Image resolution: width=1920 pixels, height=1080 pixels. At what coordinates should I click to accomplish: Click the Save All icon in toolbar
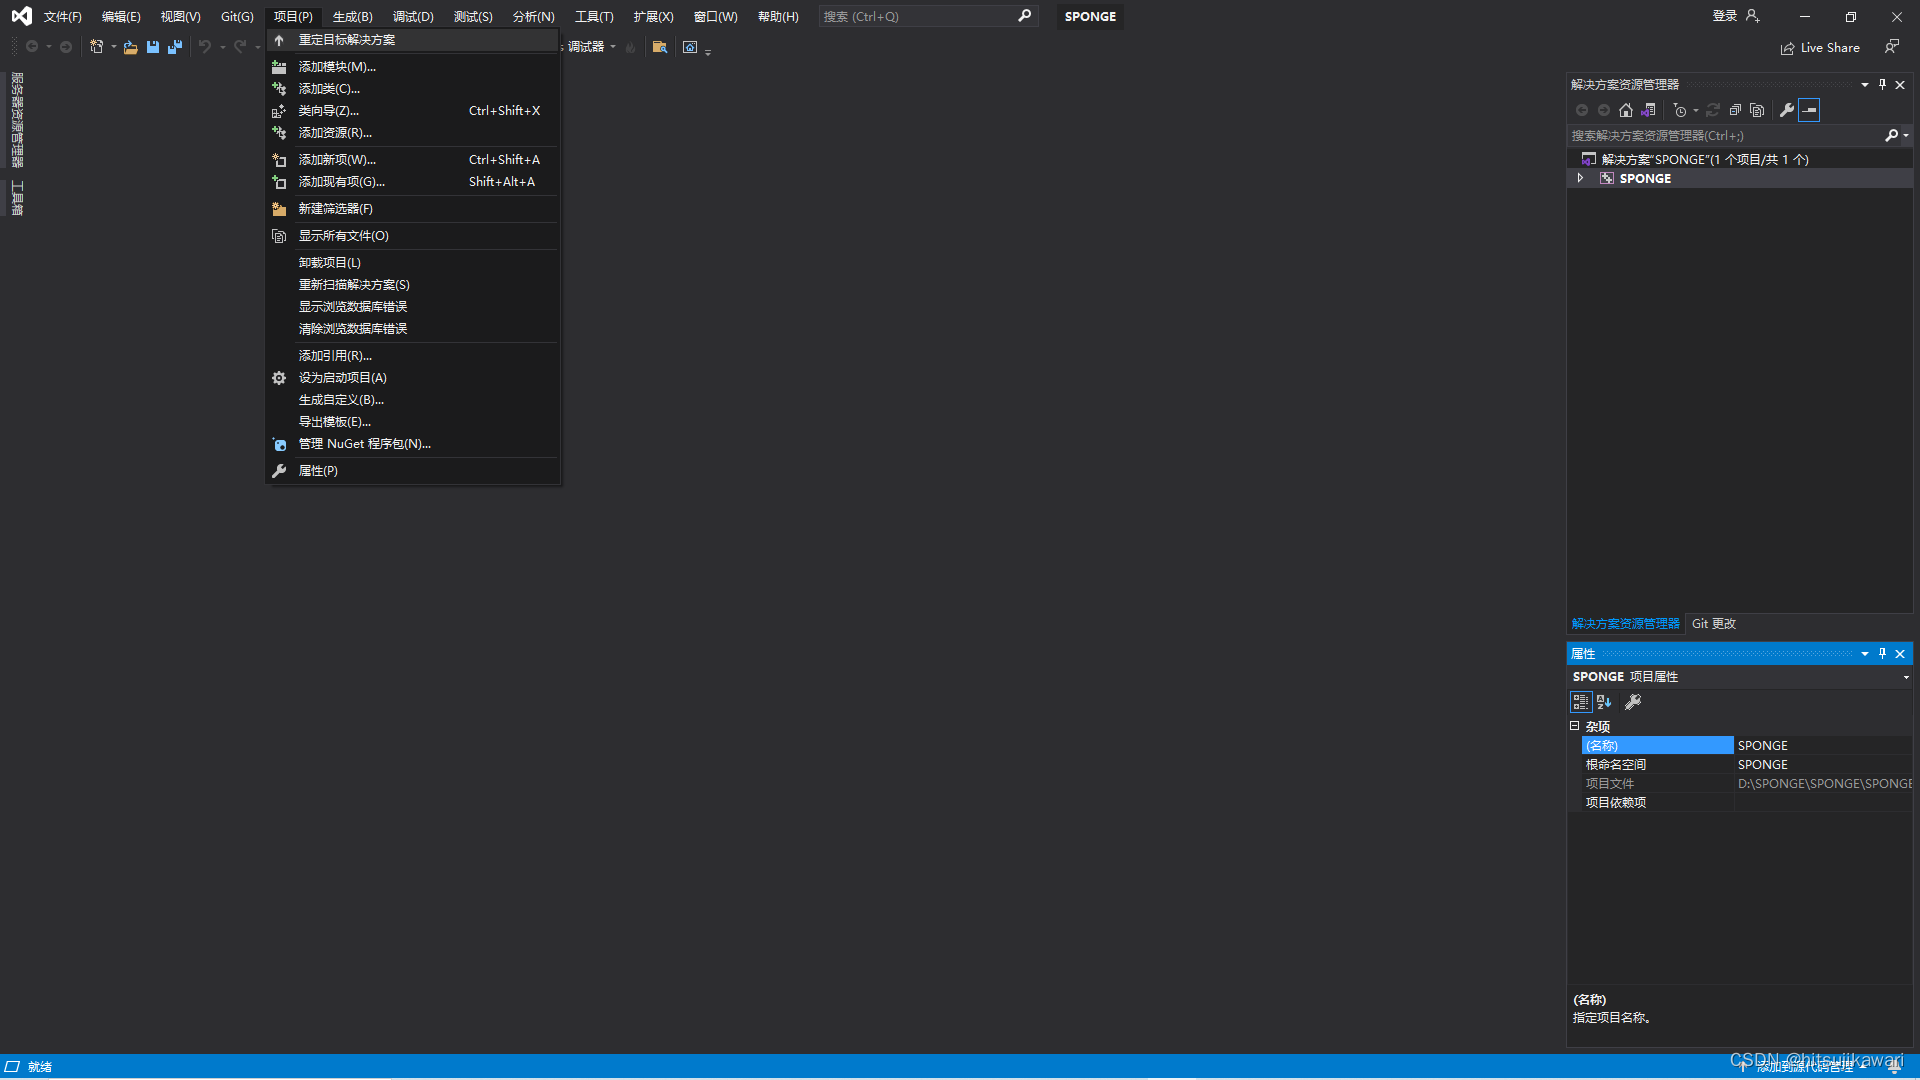tap(175, 47)
